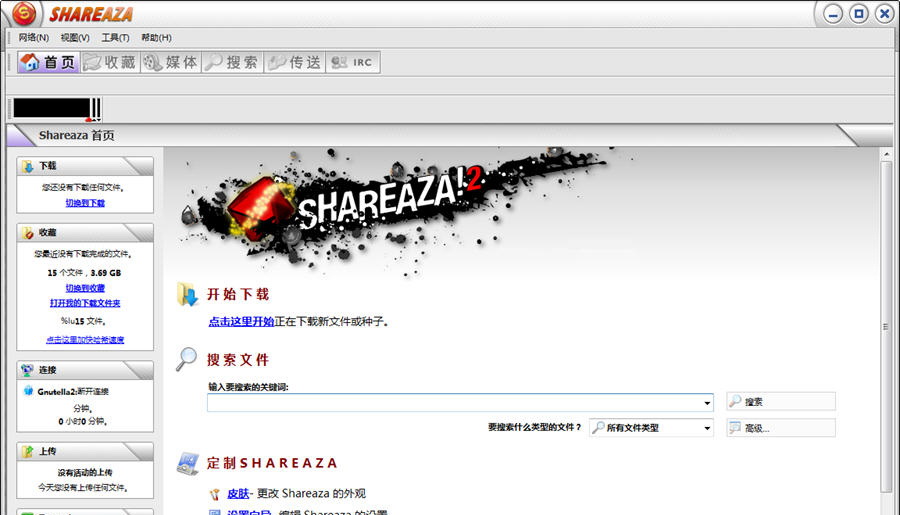
Task: Click the 搜索 button beside keyword field
Action: click(x=781, y=401)
